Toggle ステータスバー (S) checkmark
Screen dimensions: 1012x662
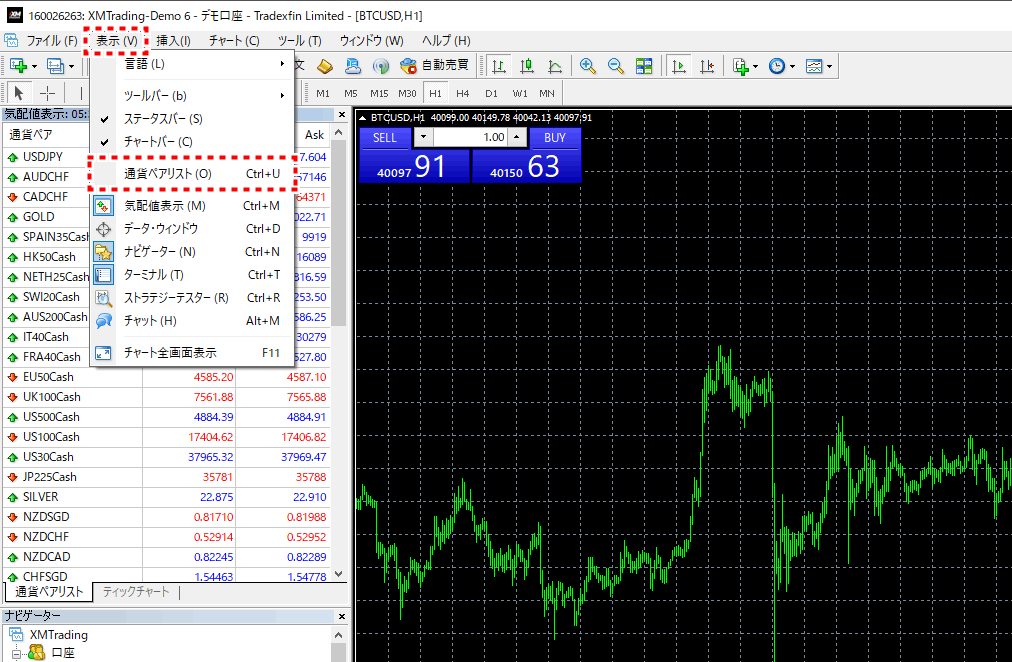pos(192,119)
